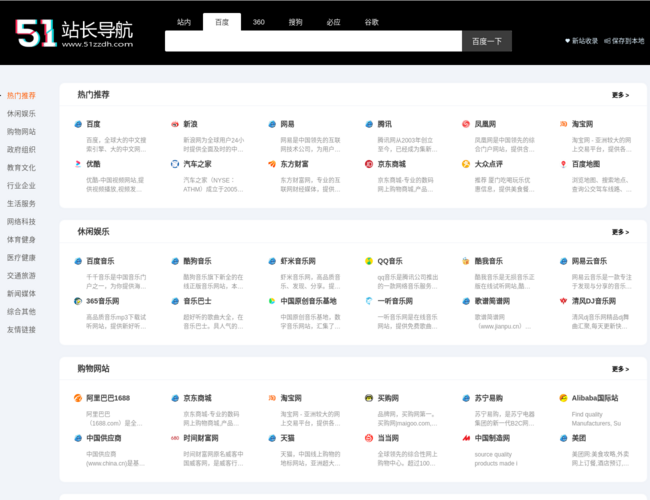Click the red 凤凰网 icon
The image size is (650, 500).
(466, 124)
